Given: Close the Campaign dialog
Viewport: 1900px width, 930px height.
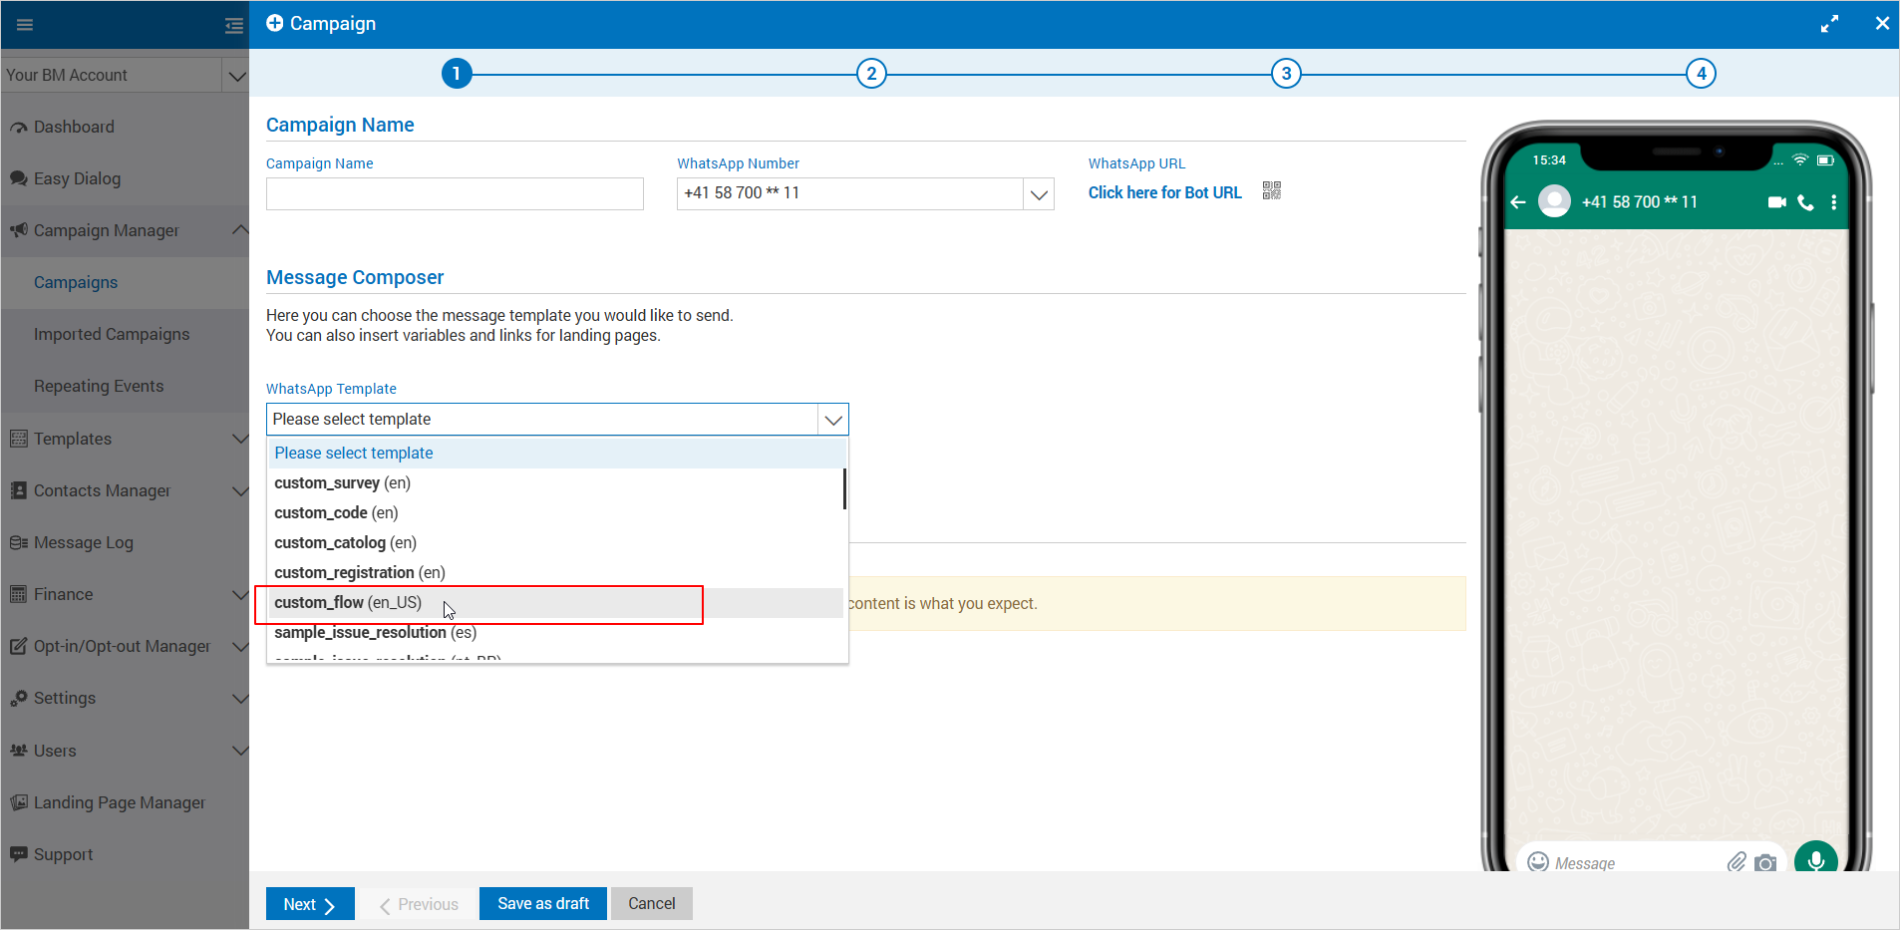Looking at the screenshot, I should click(x=1882, y=24).
